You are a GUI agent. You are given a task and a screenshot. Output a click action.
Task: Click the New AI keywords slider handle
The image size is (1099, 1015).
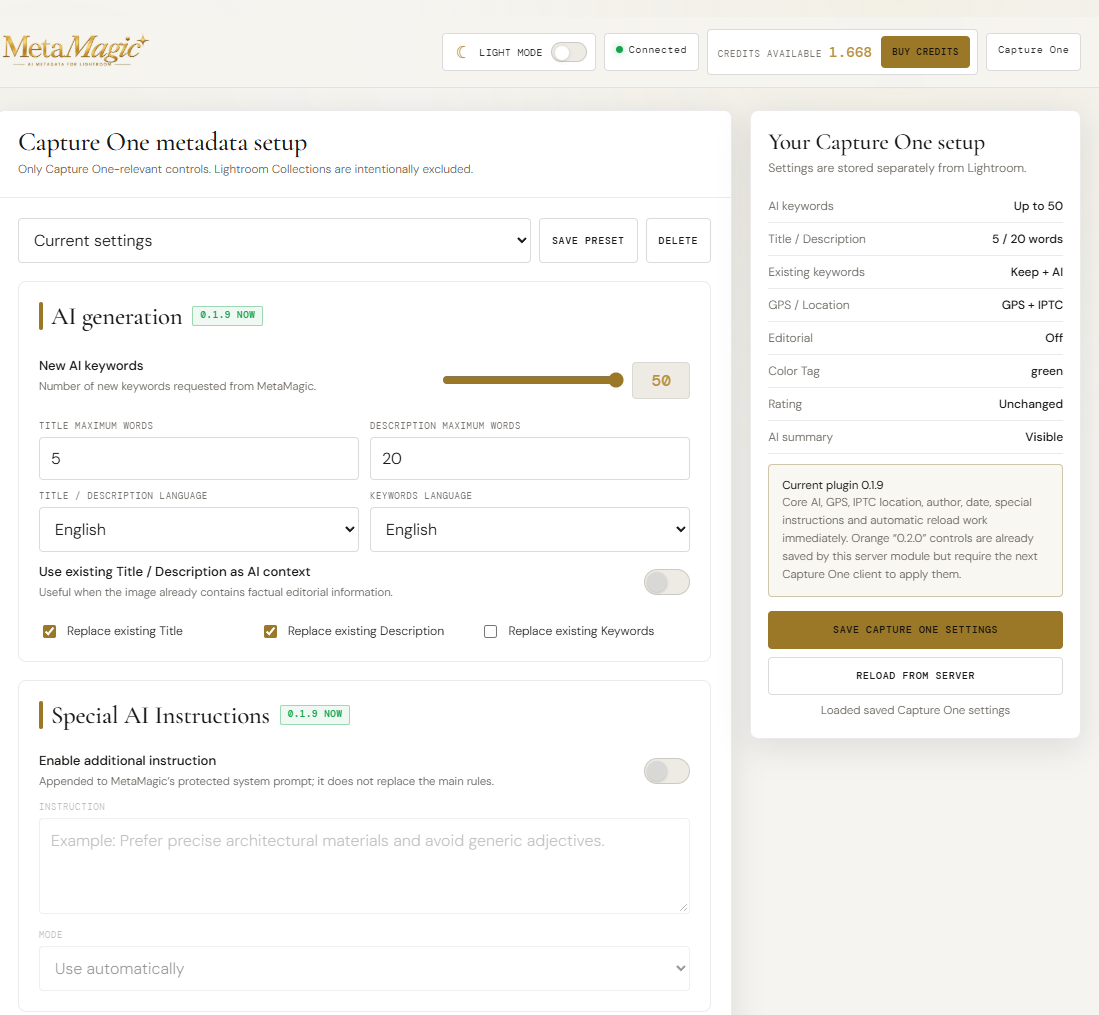tap(616, 380)
